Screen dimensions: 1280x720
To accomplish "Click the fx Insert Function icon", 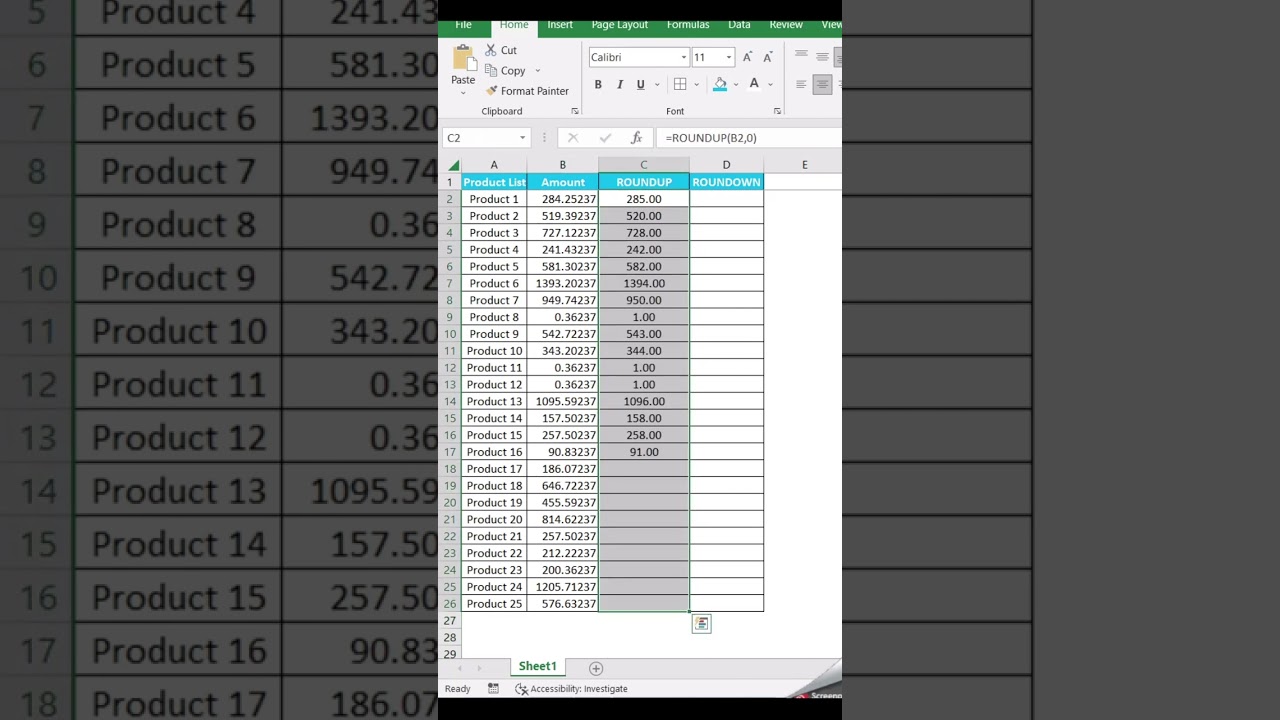I will click(636, 138).
